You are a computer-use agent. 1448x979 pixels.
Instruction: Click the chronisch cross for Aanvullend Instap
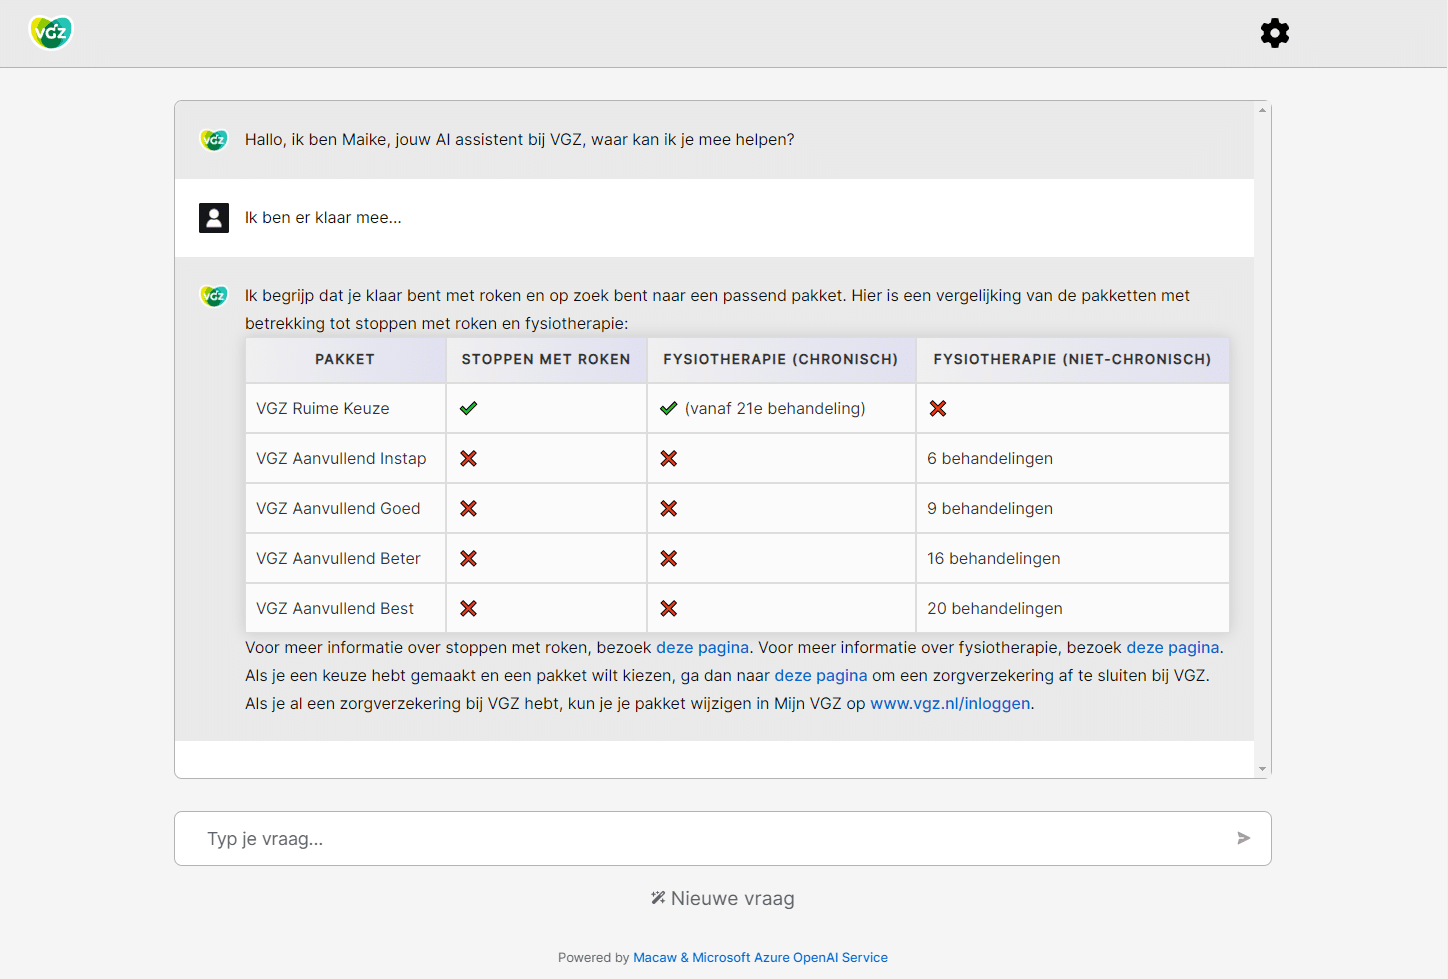[x=669, y=458]
